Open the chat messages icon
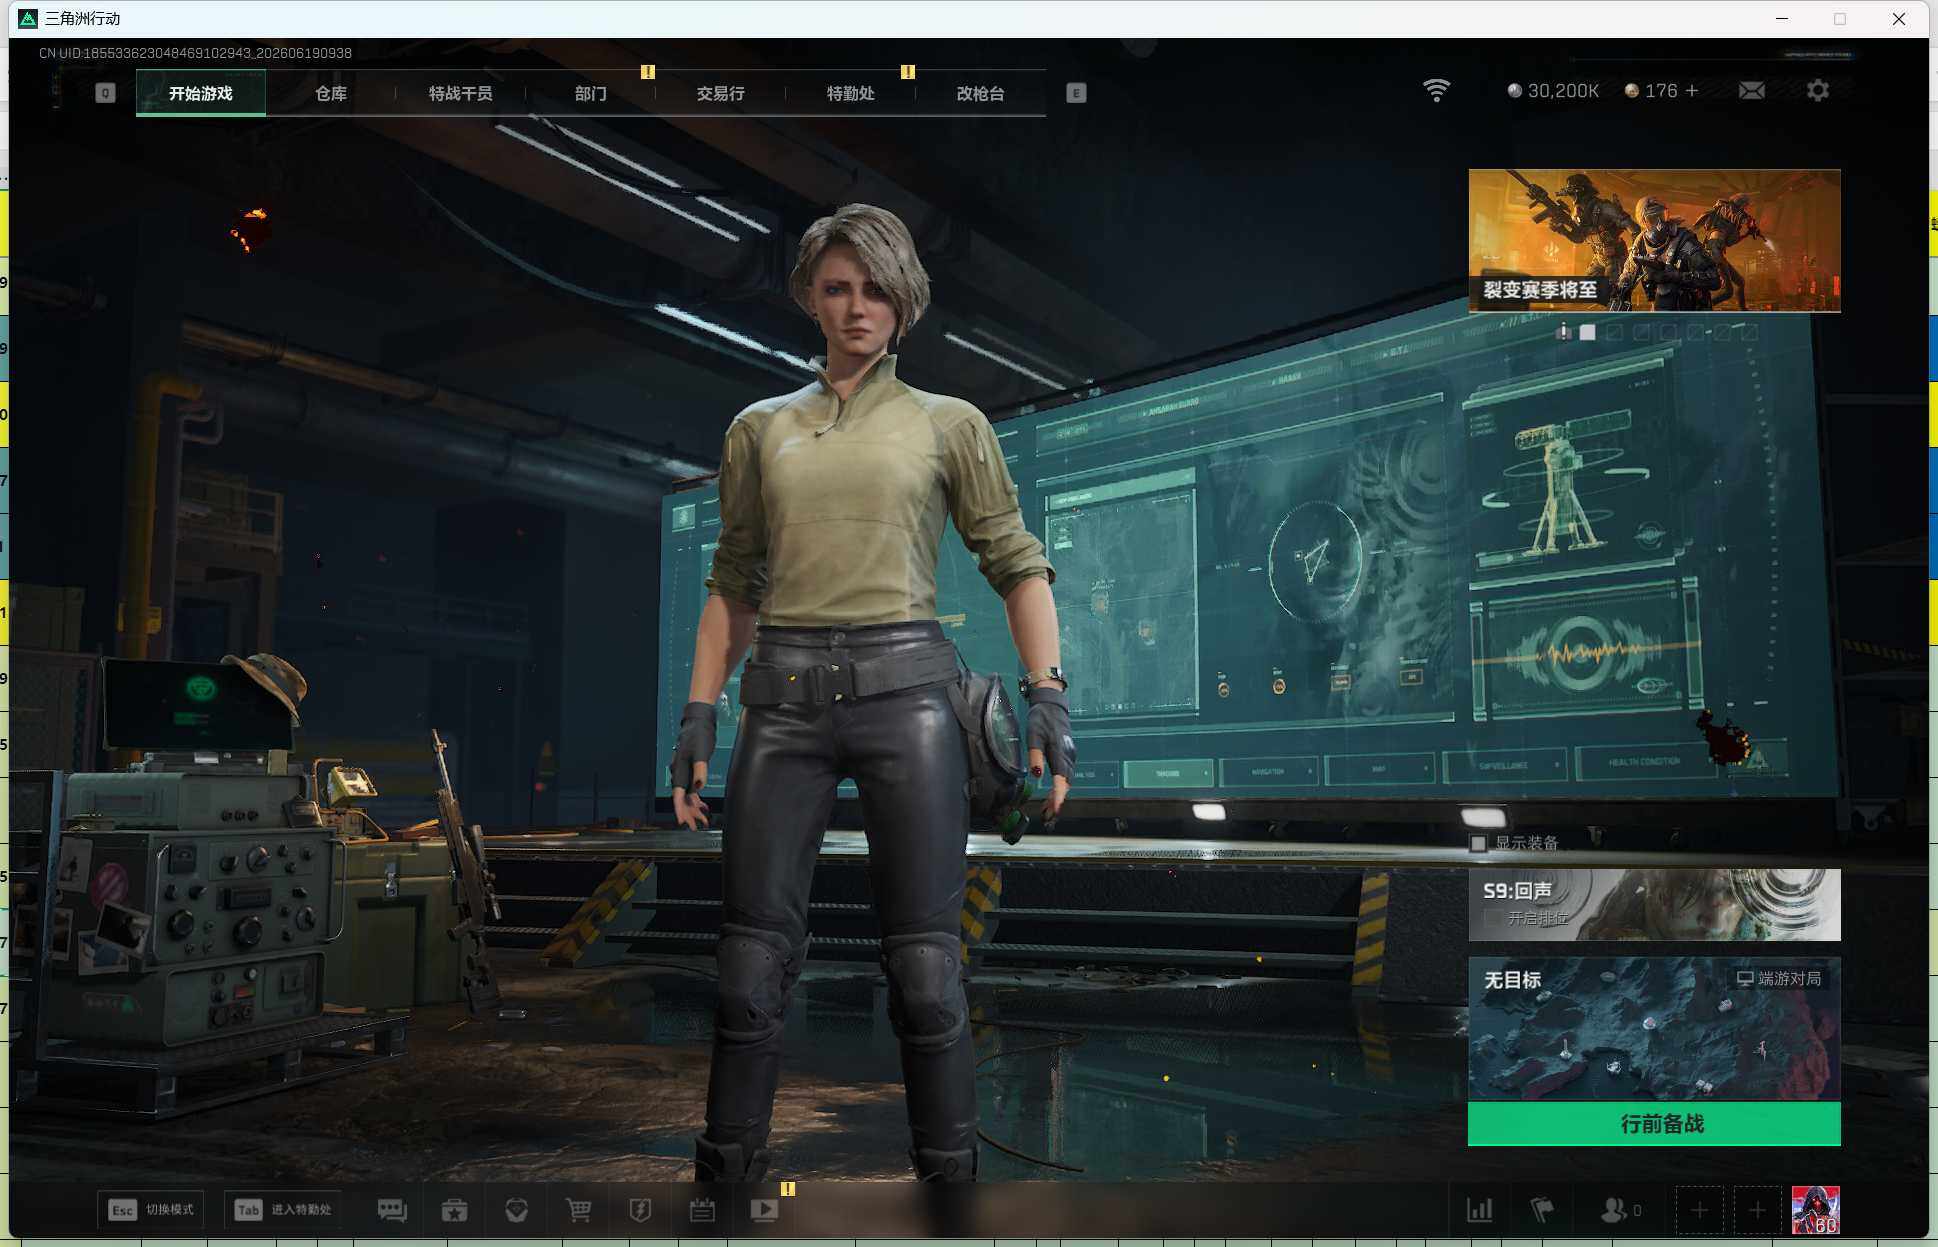 (392, 1210)
